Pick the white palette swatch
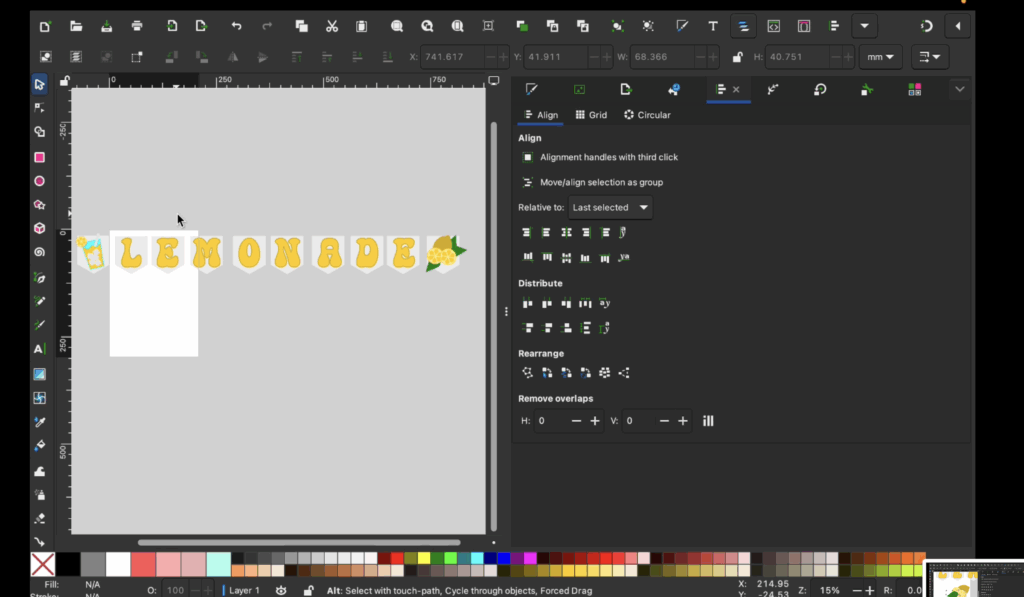The image size is (1024, 597). tap(118, 564)
